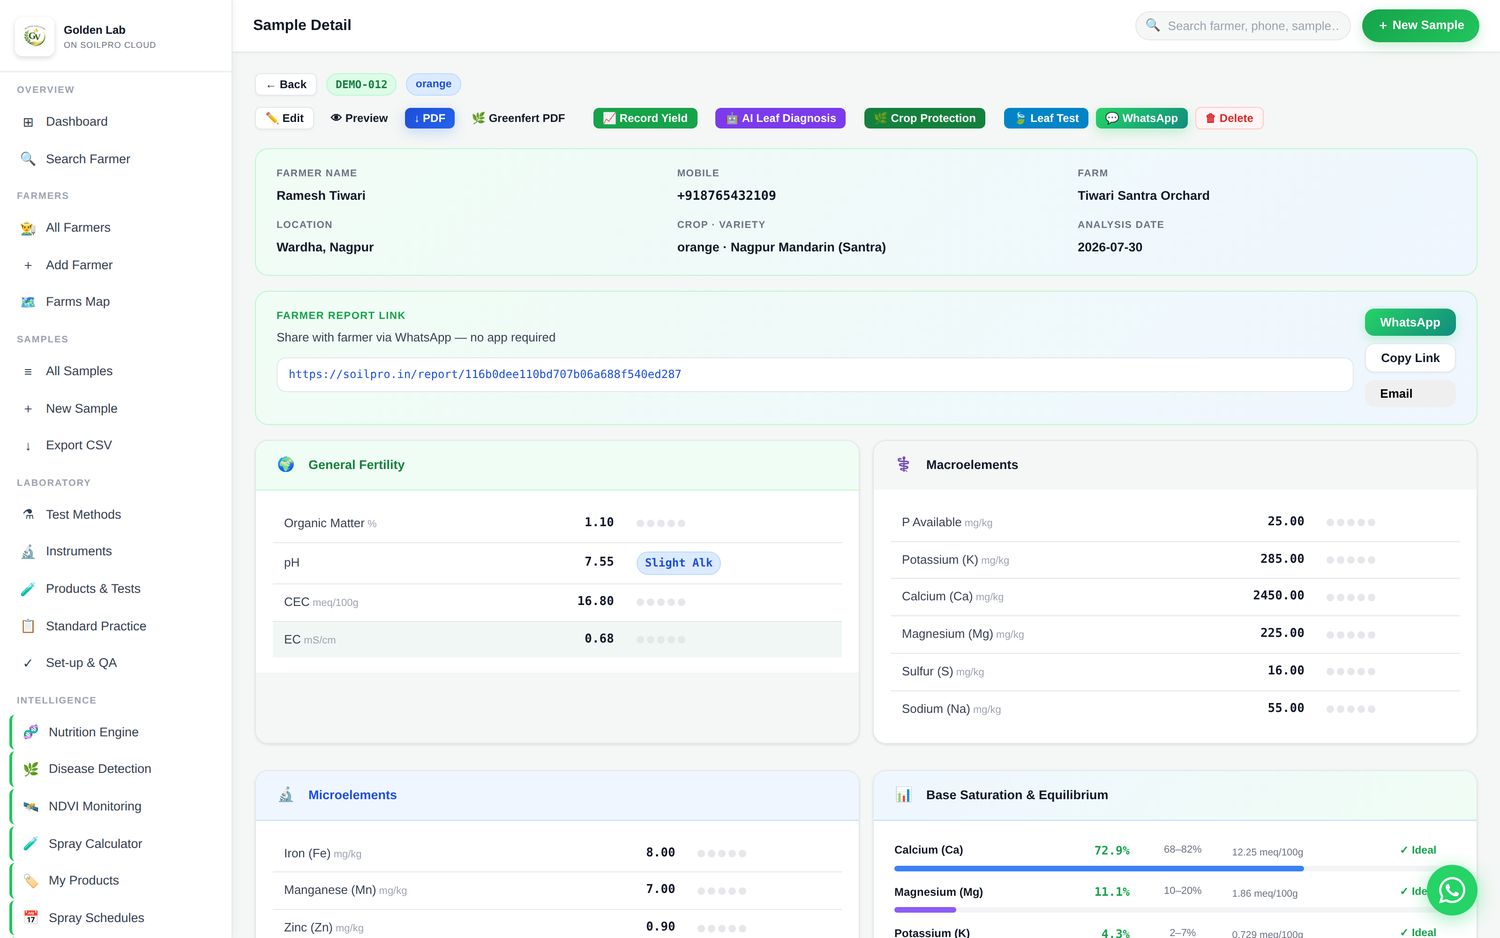Start a Leaf Test
Viewport: 1500px width, 938px height.
(1047, 118)
